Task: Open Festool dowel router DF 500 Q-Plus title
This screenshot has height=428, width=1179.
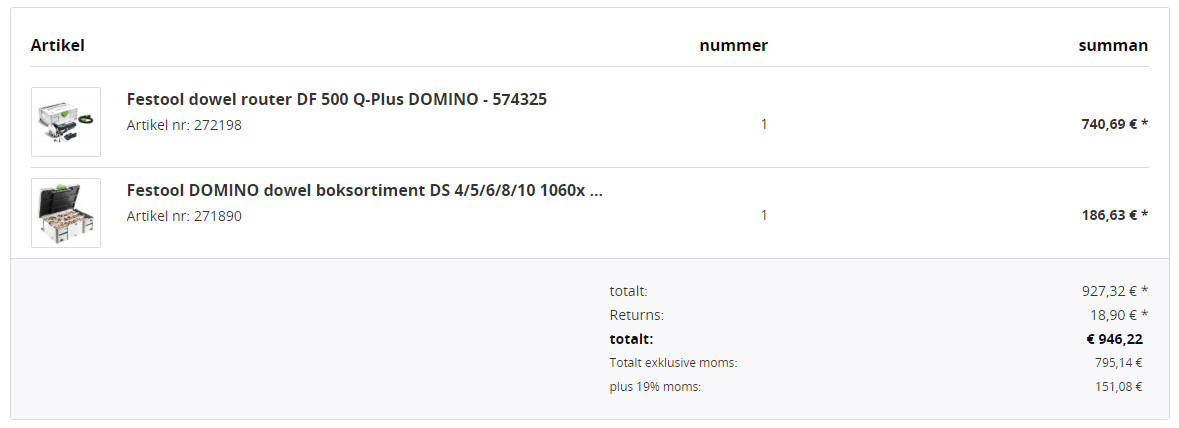Action: (x=337, y=99)
